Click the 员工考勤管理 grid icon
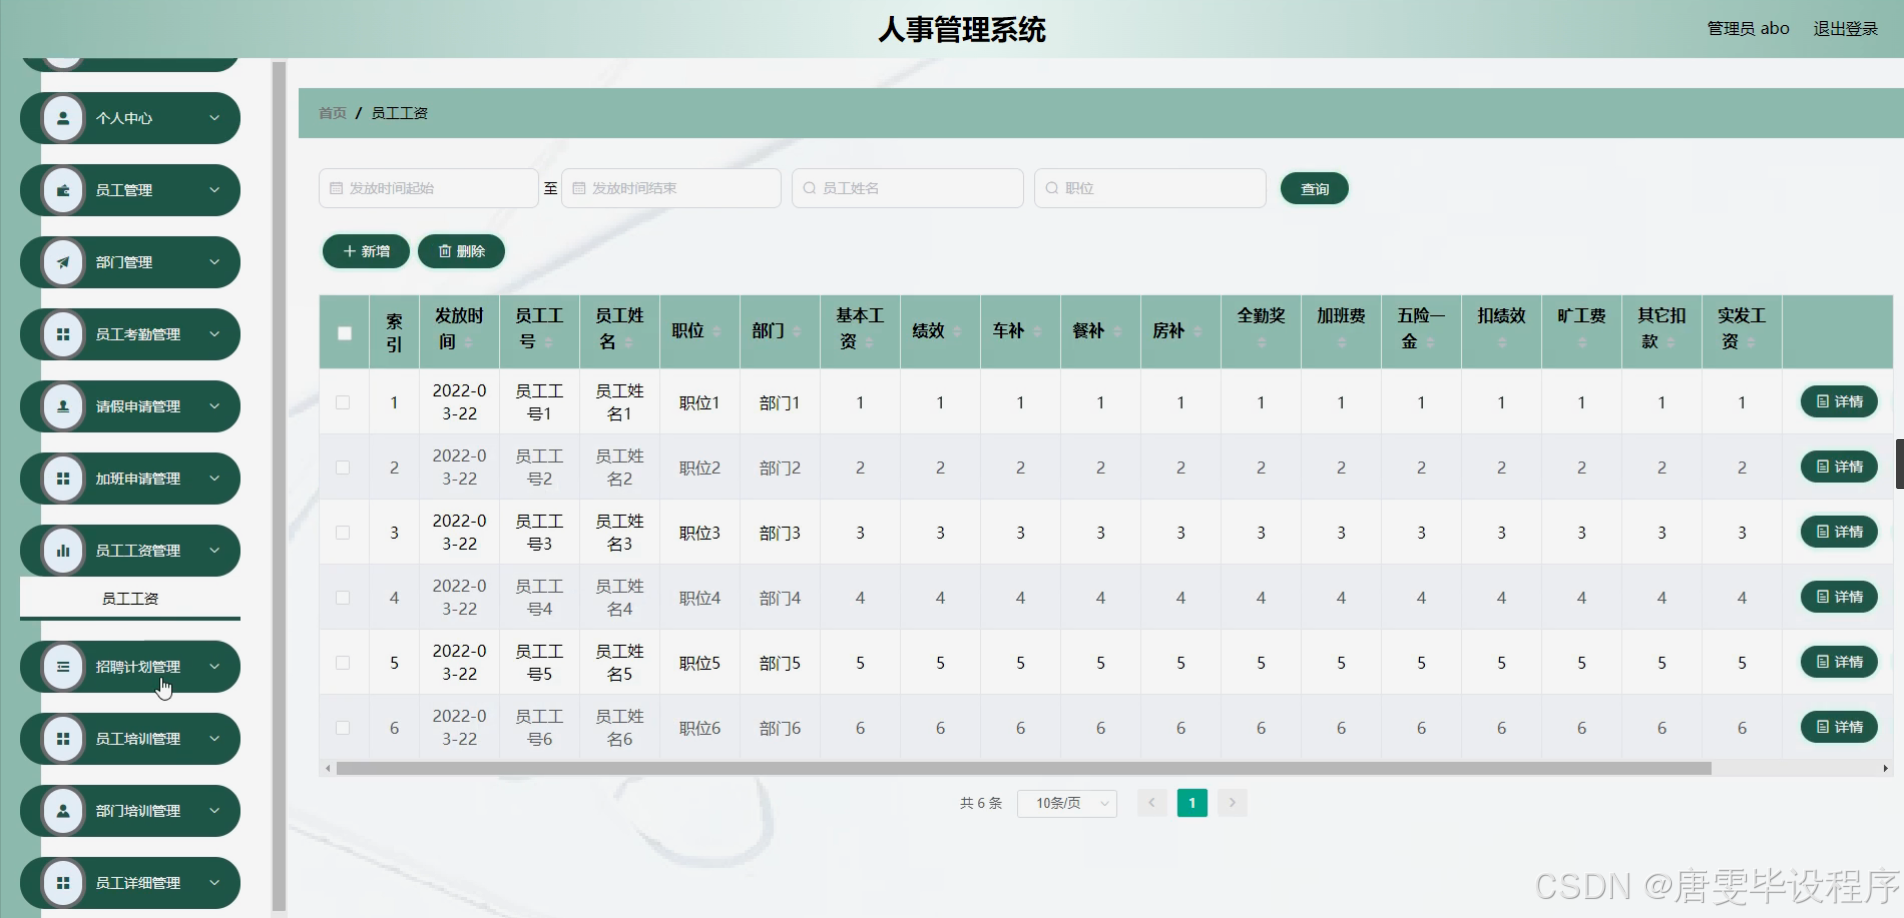Viewport: 1904px width, 918px height. (x=63, y=334)
